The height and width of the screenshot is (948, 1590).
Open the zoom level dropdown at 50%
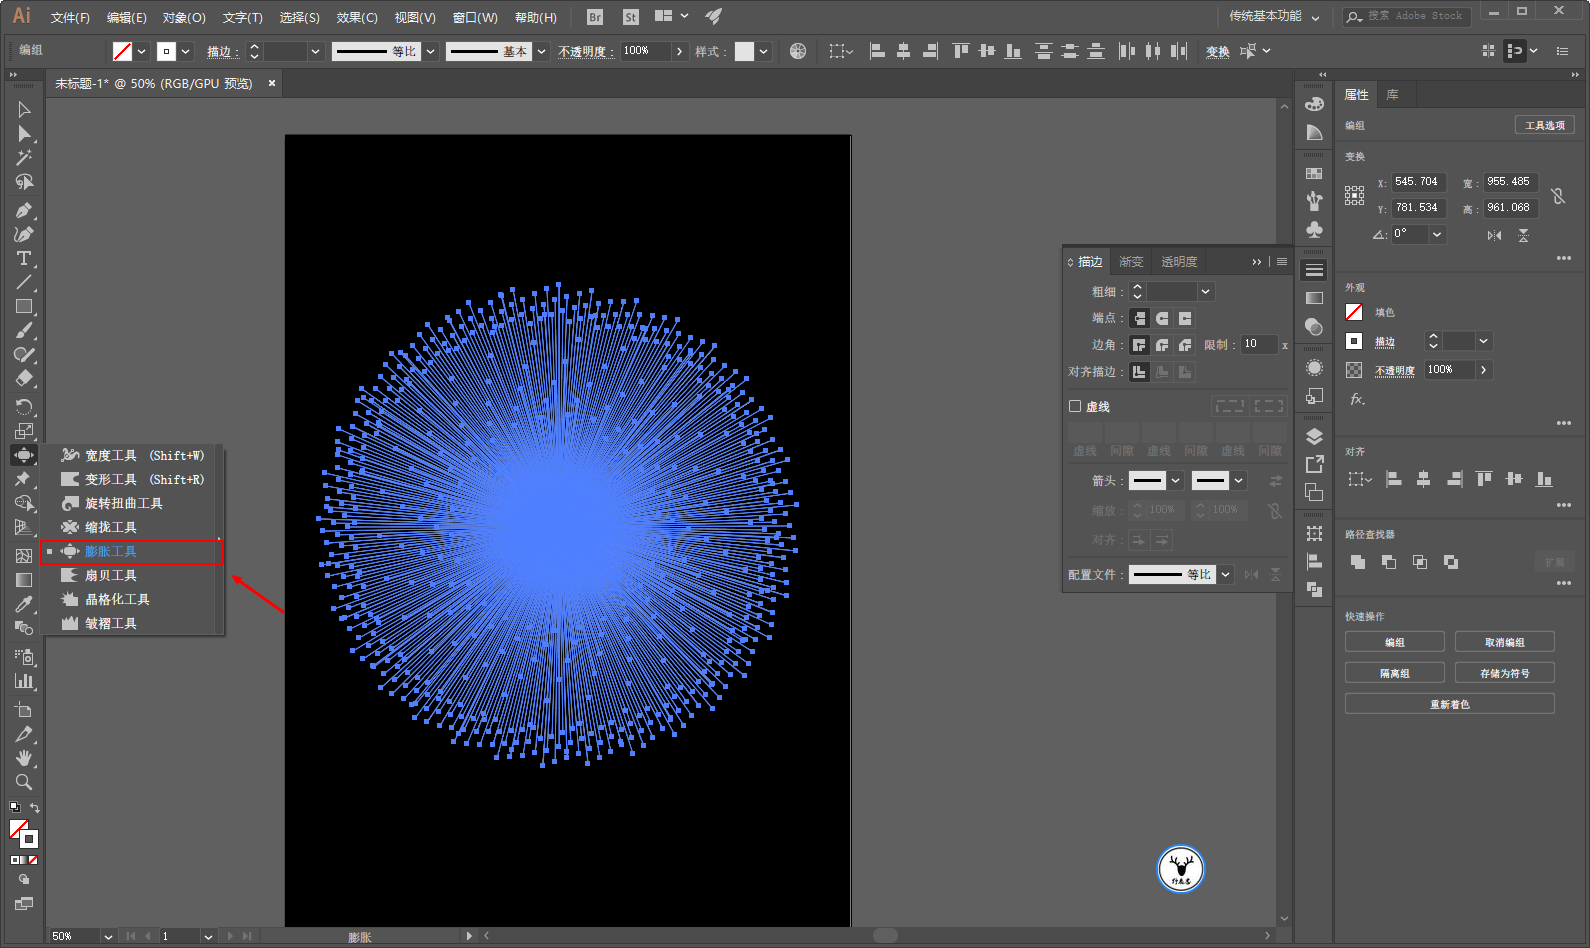coord(108,936)
